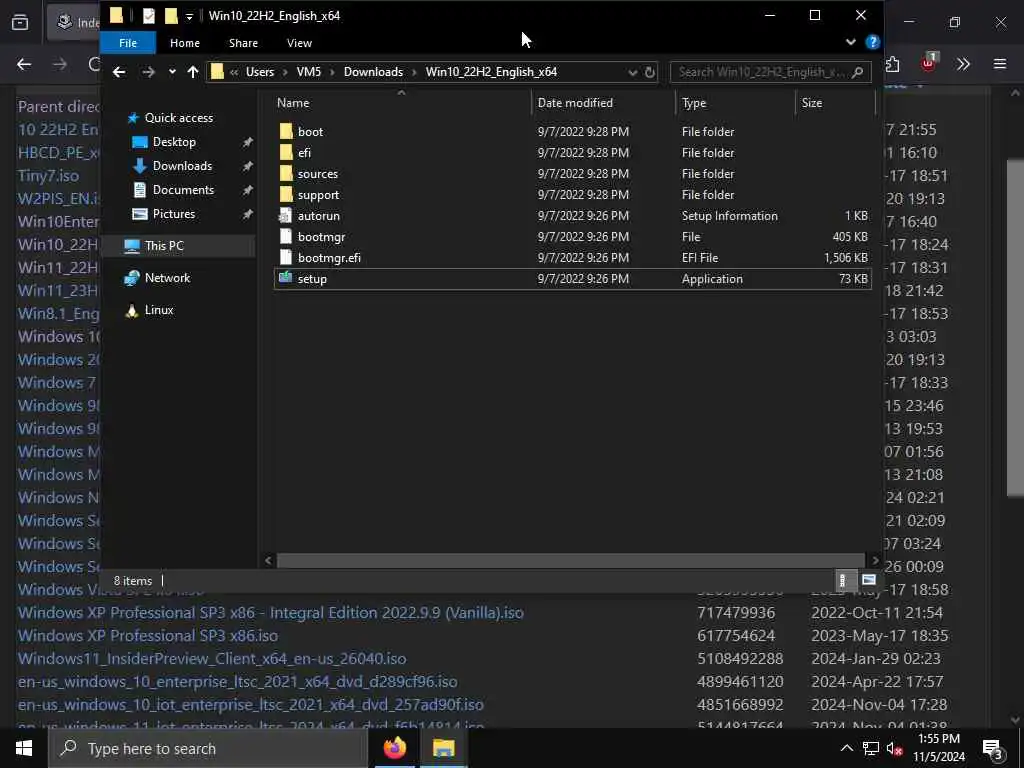Select Desktop in the navigation pane
This screenshot has height=768, width=1024.
point(174,142)
